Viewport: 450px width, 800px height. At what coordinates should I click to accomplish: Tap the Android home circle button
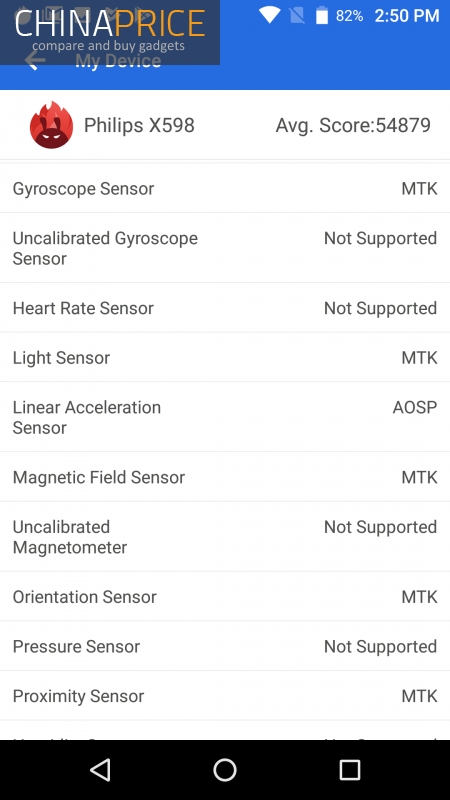coord(225,769)
